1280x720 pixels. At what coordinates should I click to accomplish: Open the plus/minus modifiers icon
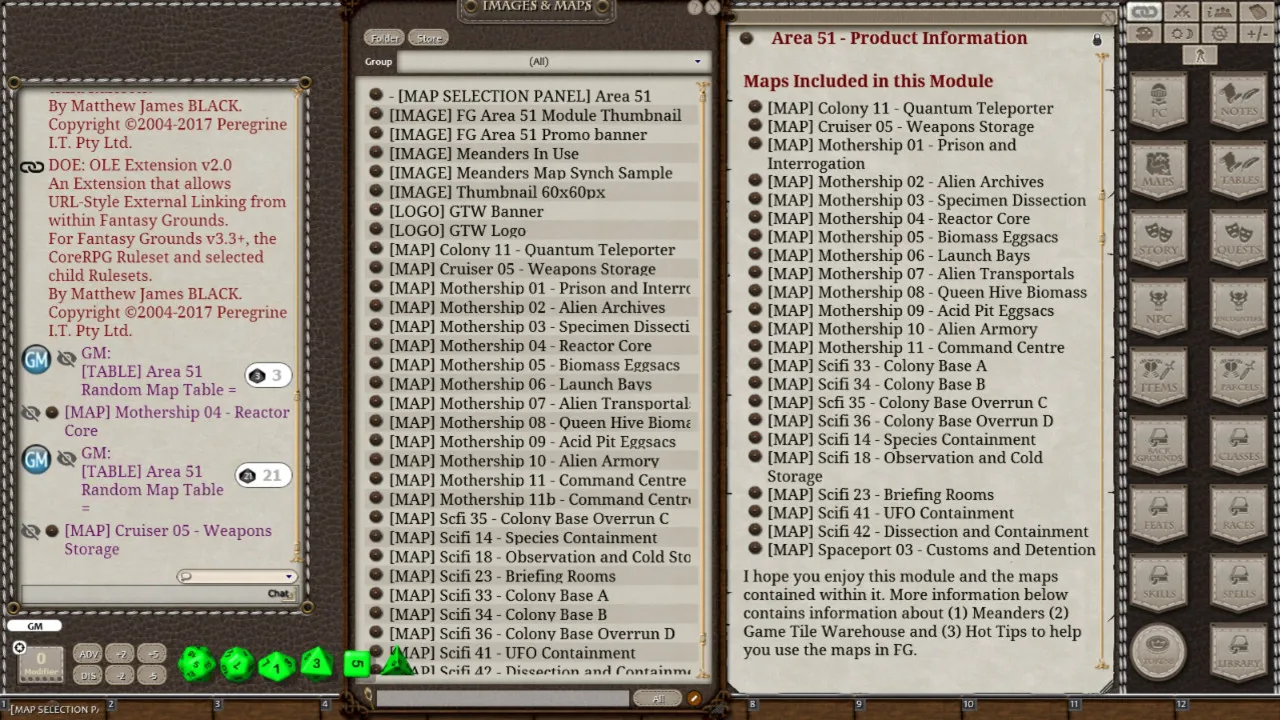tap(1257, 33)
